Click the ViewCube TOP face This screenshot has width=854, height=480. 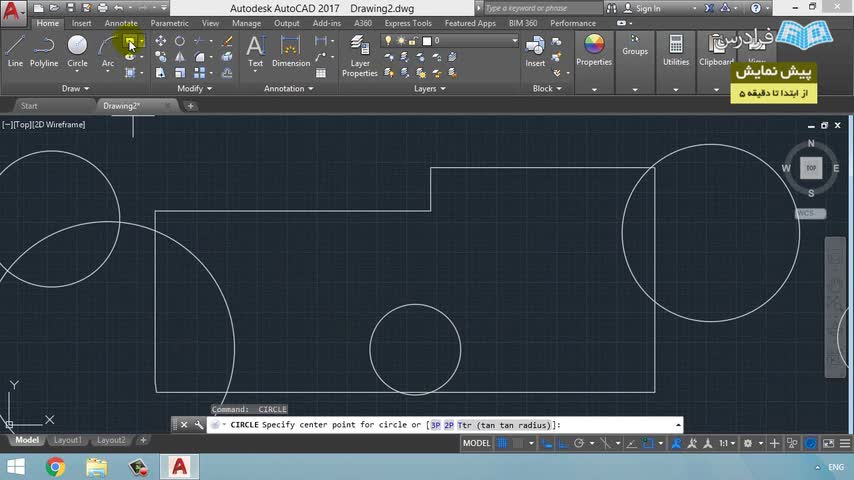click(x=811, y=168)
